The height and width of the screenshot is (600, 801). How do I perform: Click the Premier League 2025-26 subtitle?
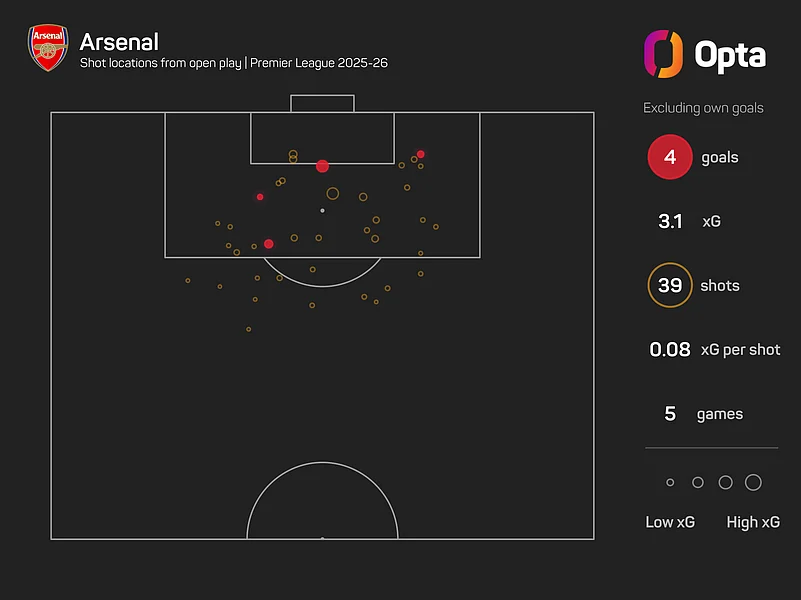pos(319,63)
